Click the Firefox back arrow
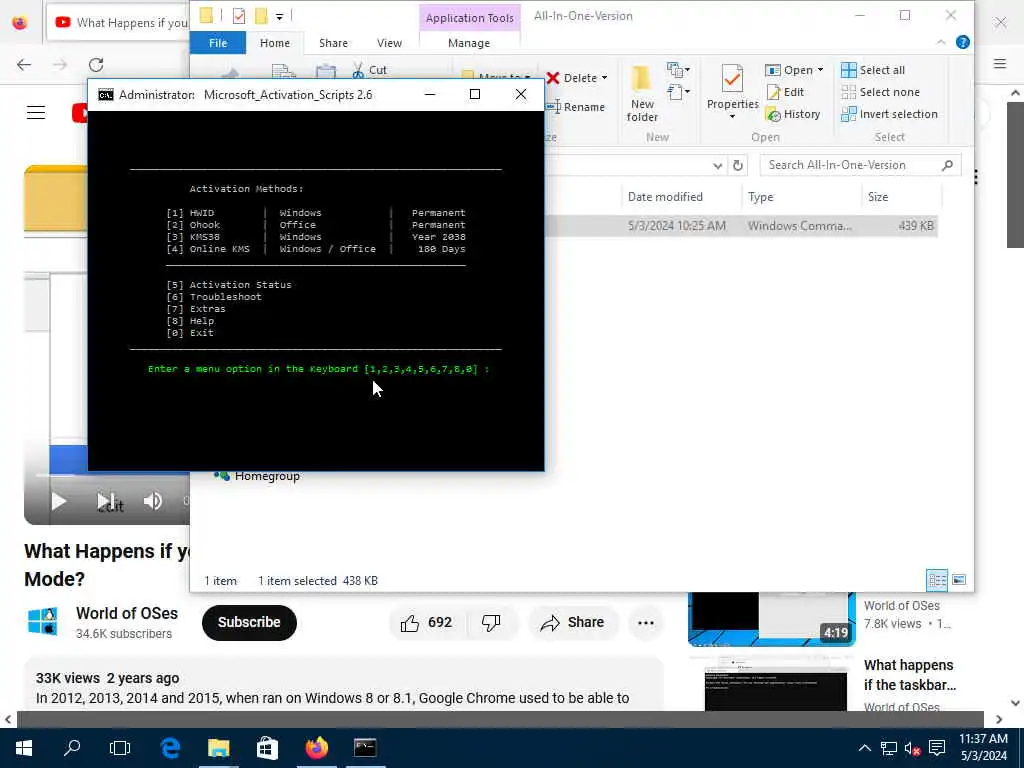1024x768 pixels. 24,65
